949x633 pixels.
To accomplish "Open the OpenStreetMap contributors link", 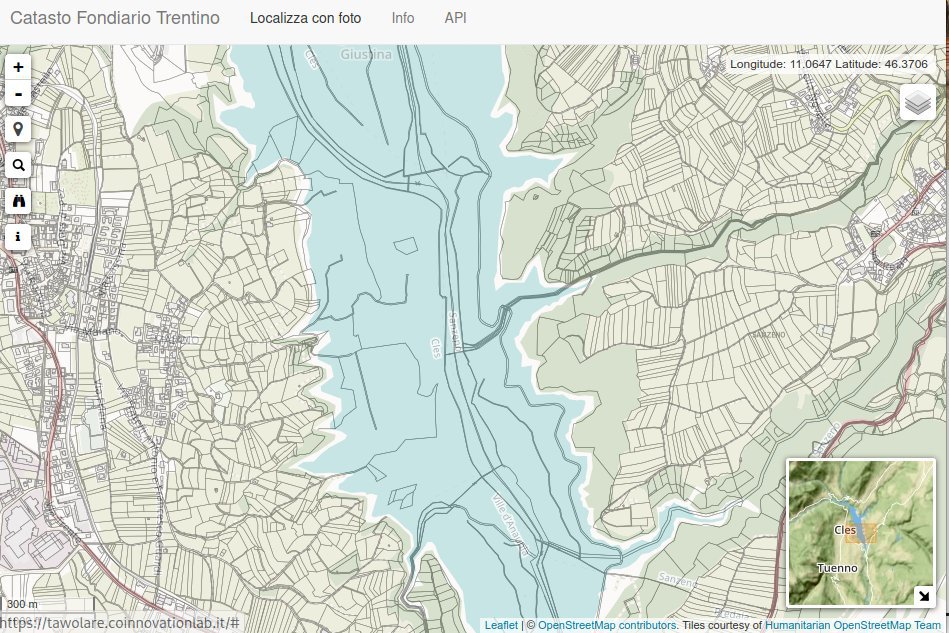I will click(x=607, y=625).
